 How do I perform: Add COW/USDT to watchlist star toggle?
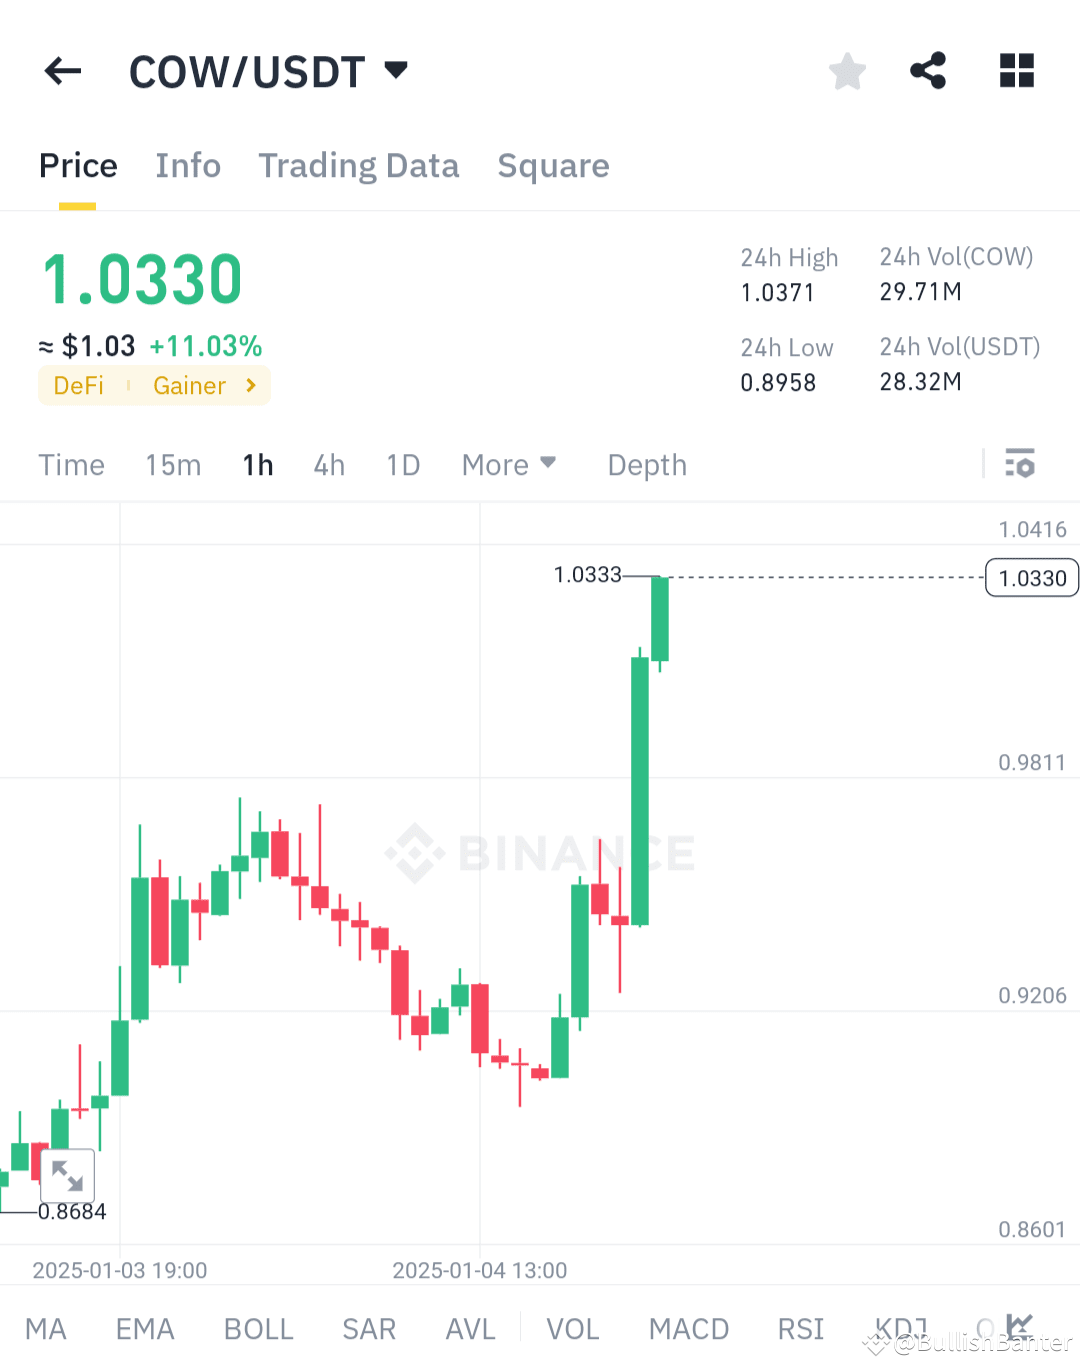coord(847,70)
